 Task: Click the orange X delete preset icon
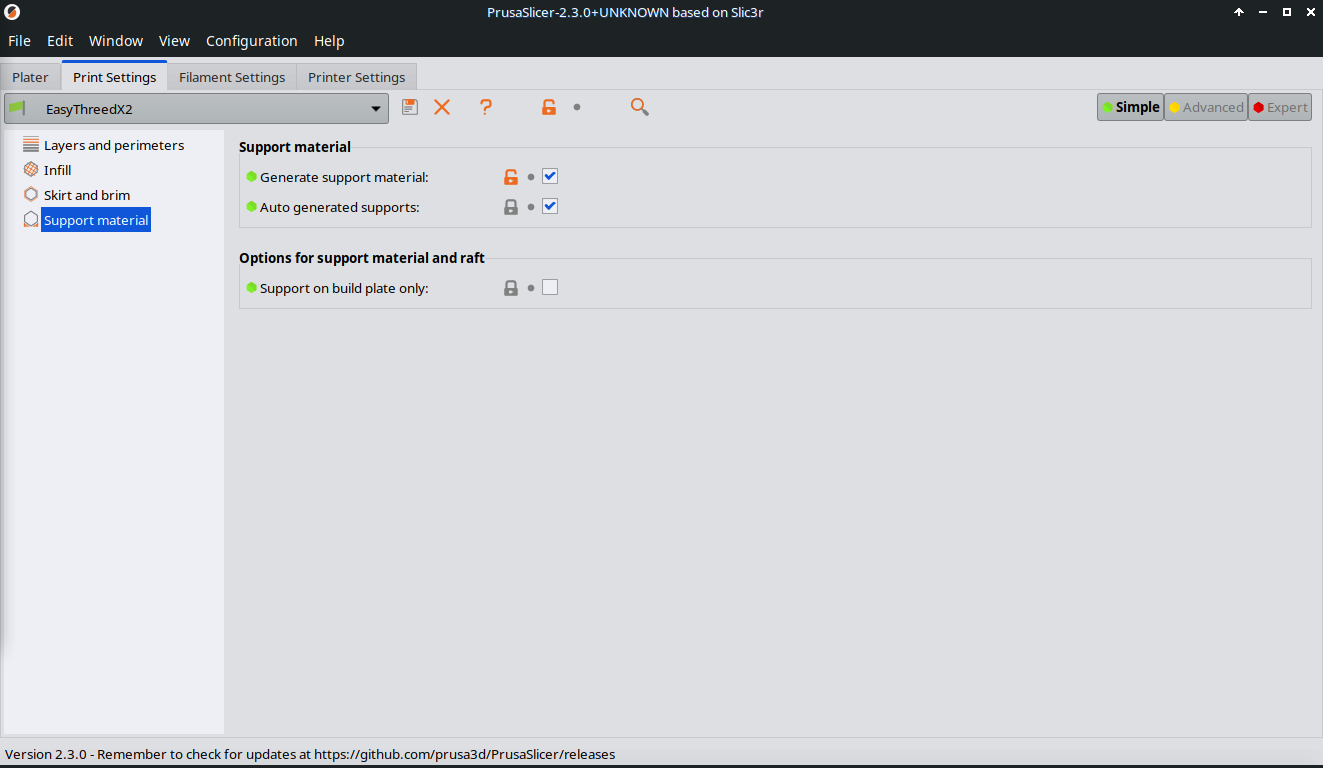442,107
